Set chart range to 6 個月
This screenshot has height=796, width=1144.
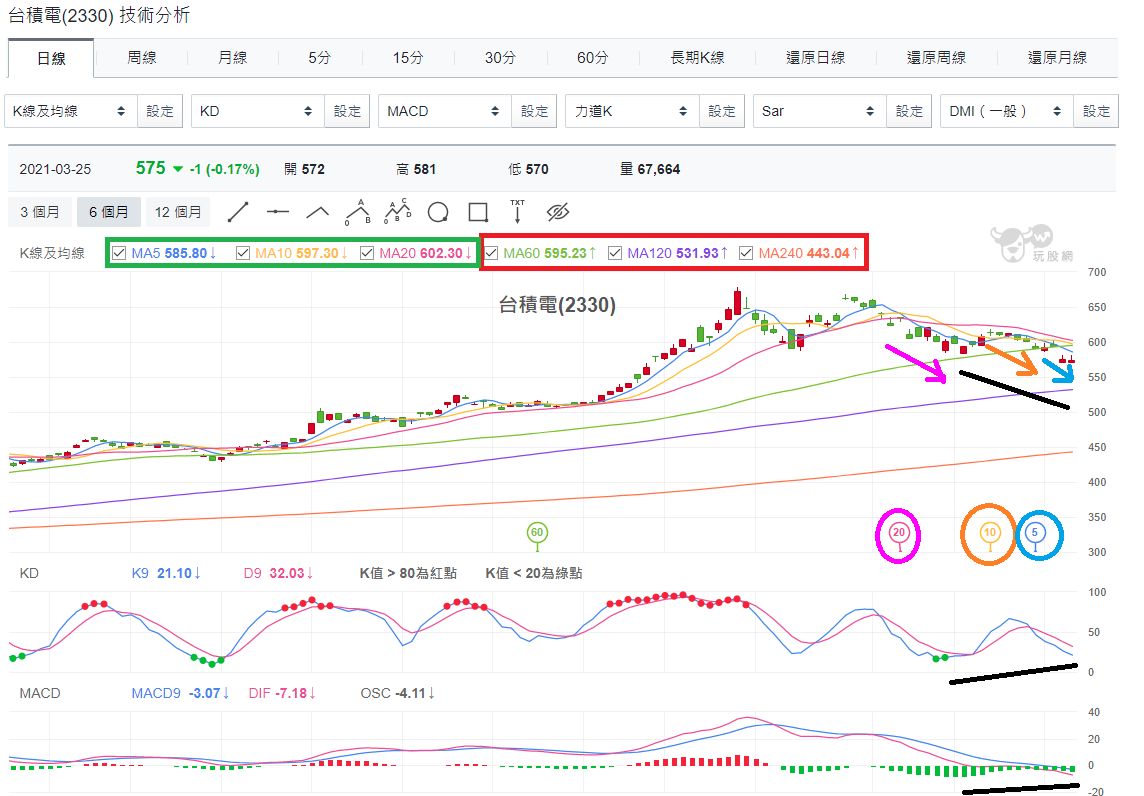[109, 212]
